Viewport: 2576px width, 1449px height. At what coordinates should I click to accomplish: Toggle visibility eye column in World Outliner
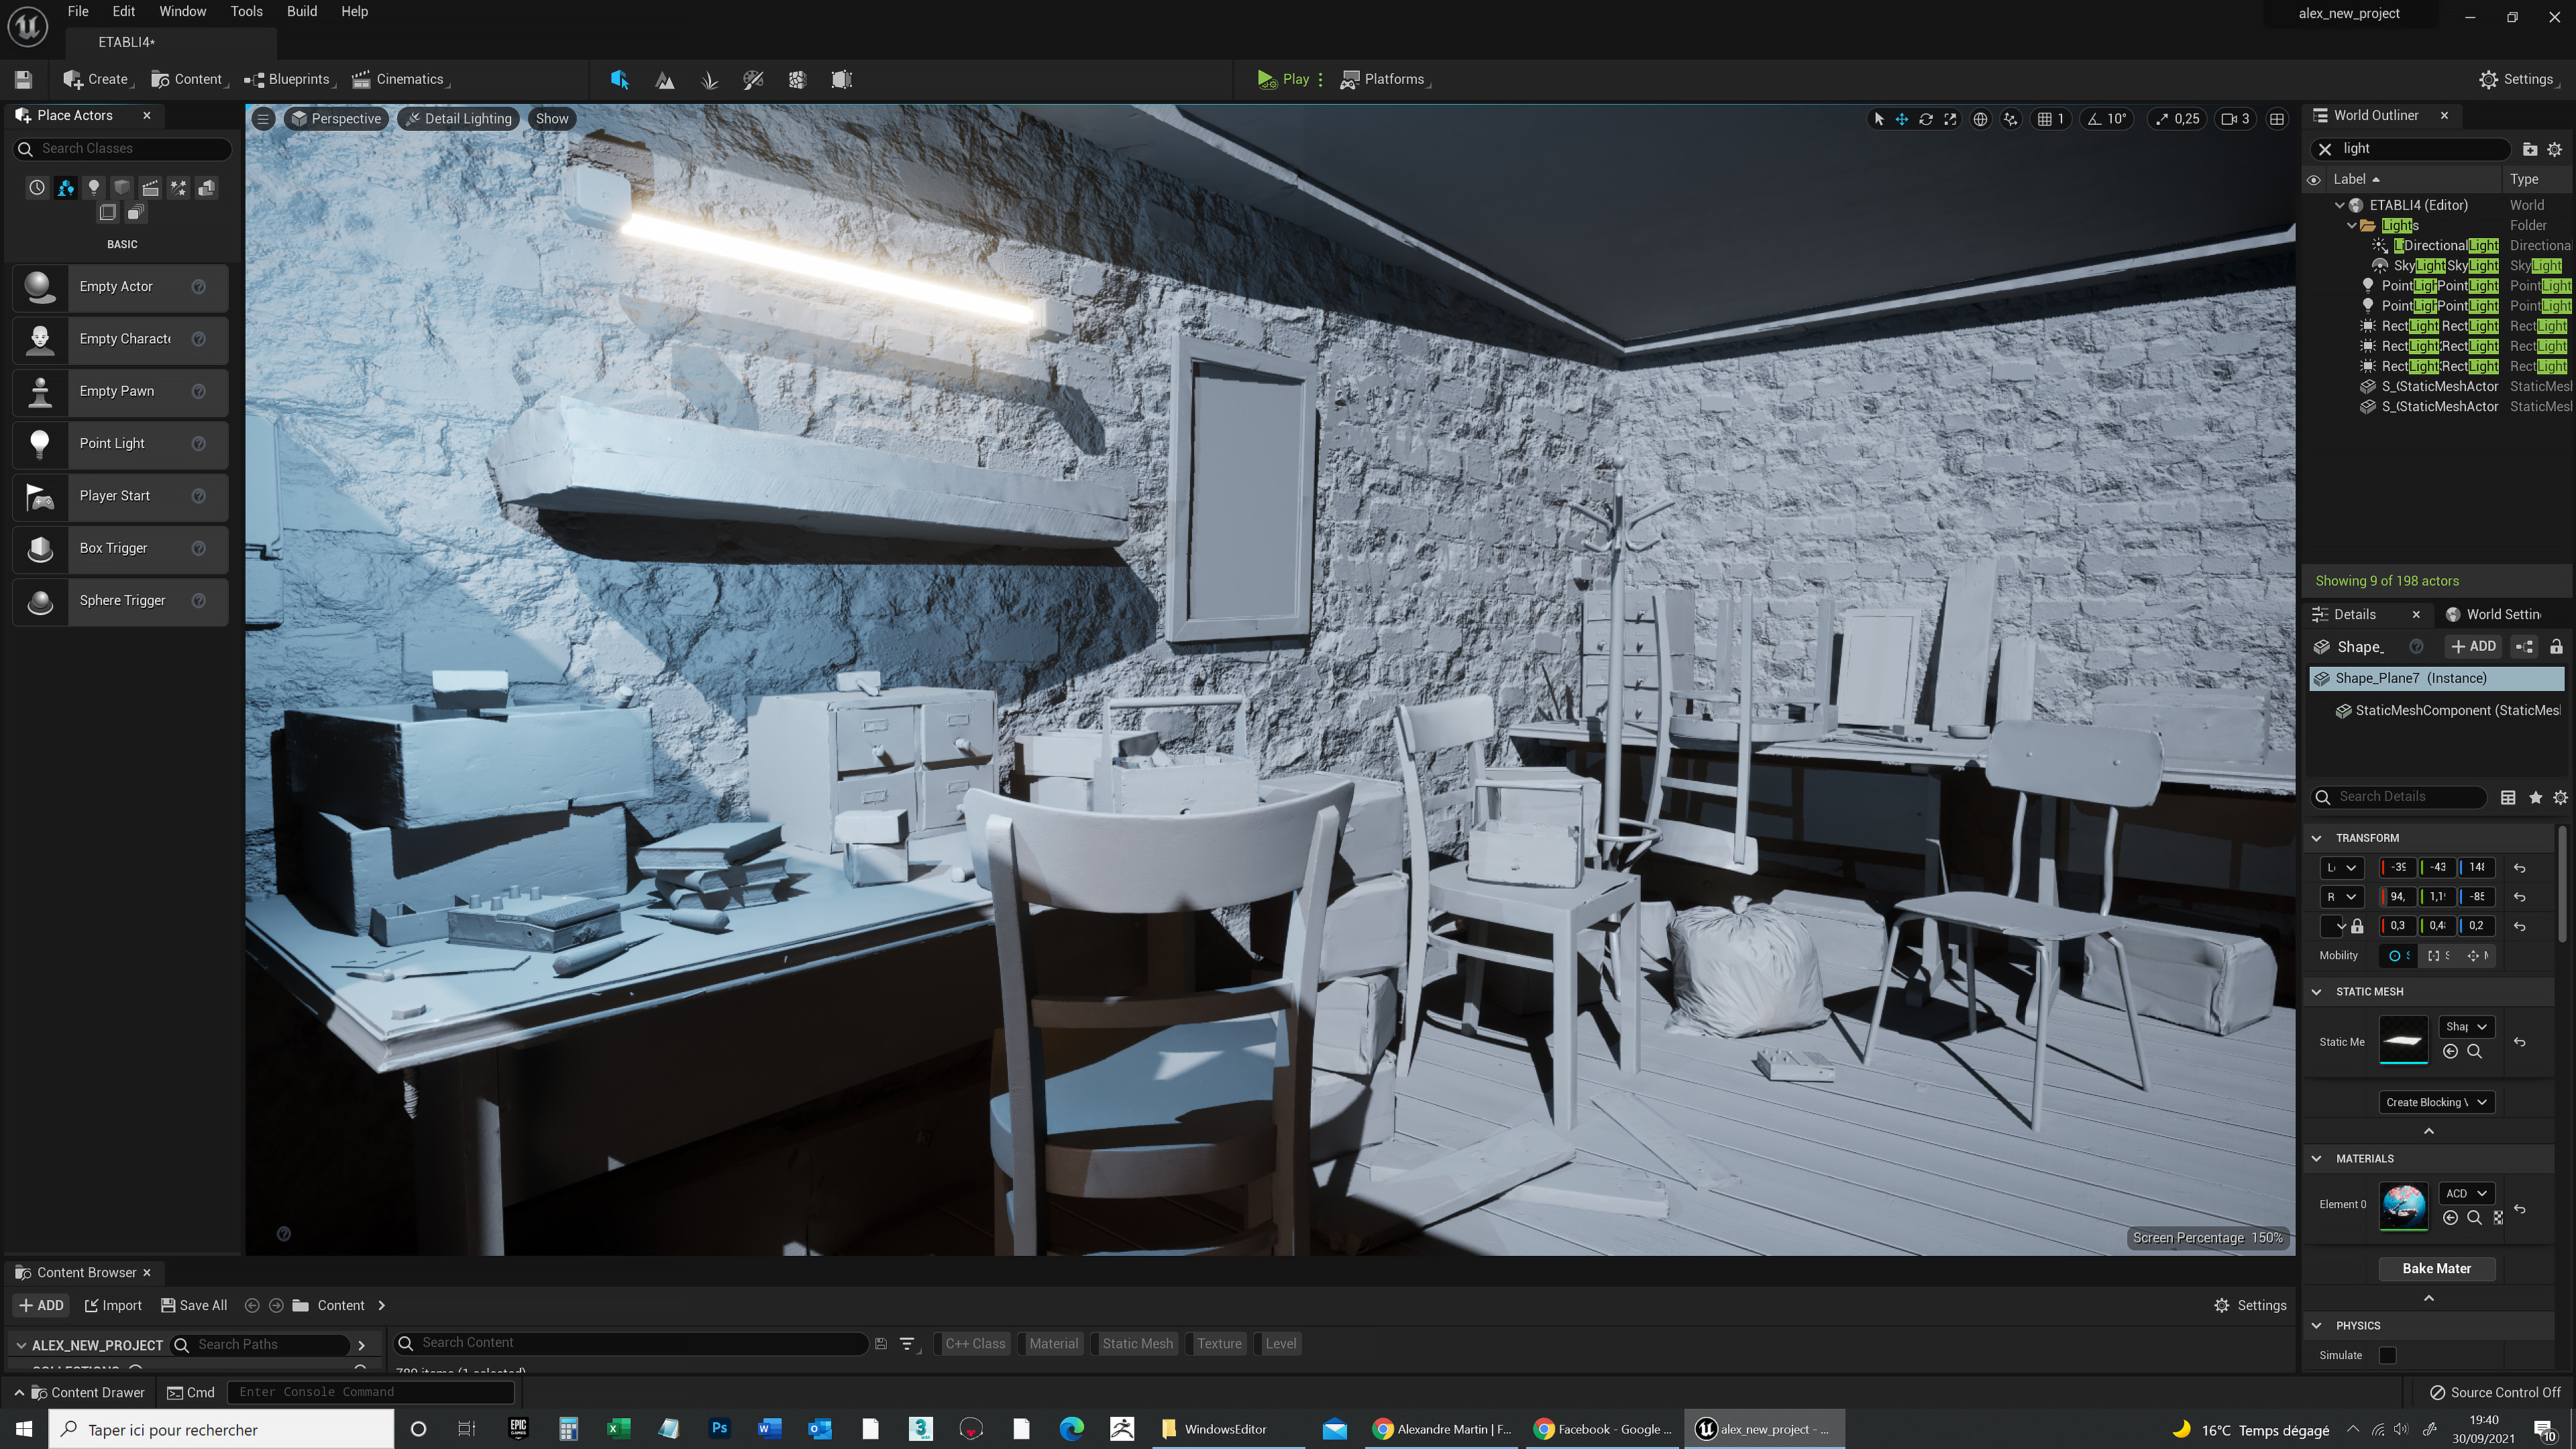[x=2314, y=180]
